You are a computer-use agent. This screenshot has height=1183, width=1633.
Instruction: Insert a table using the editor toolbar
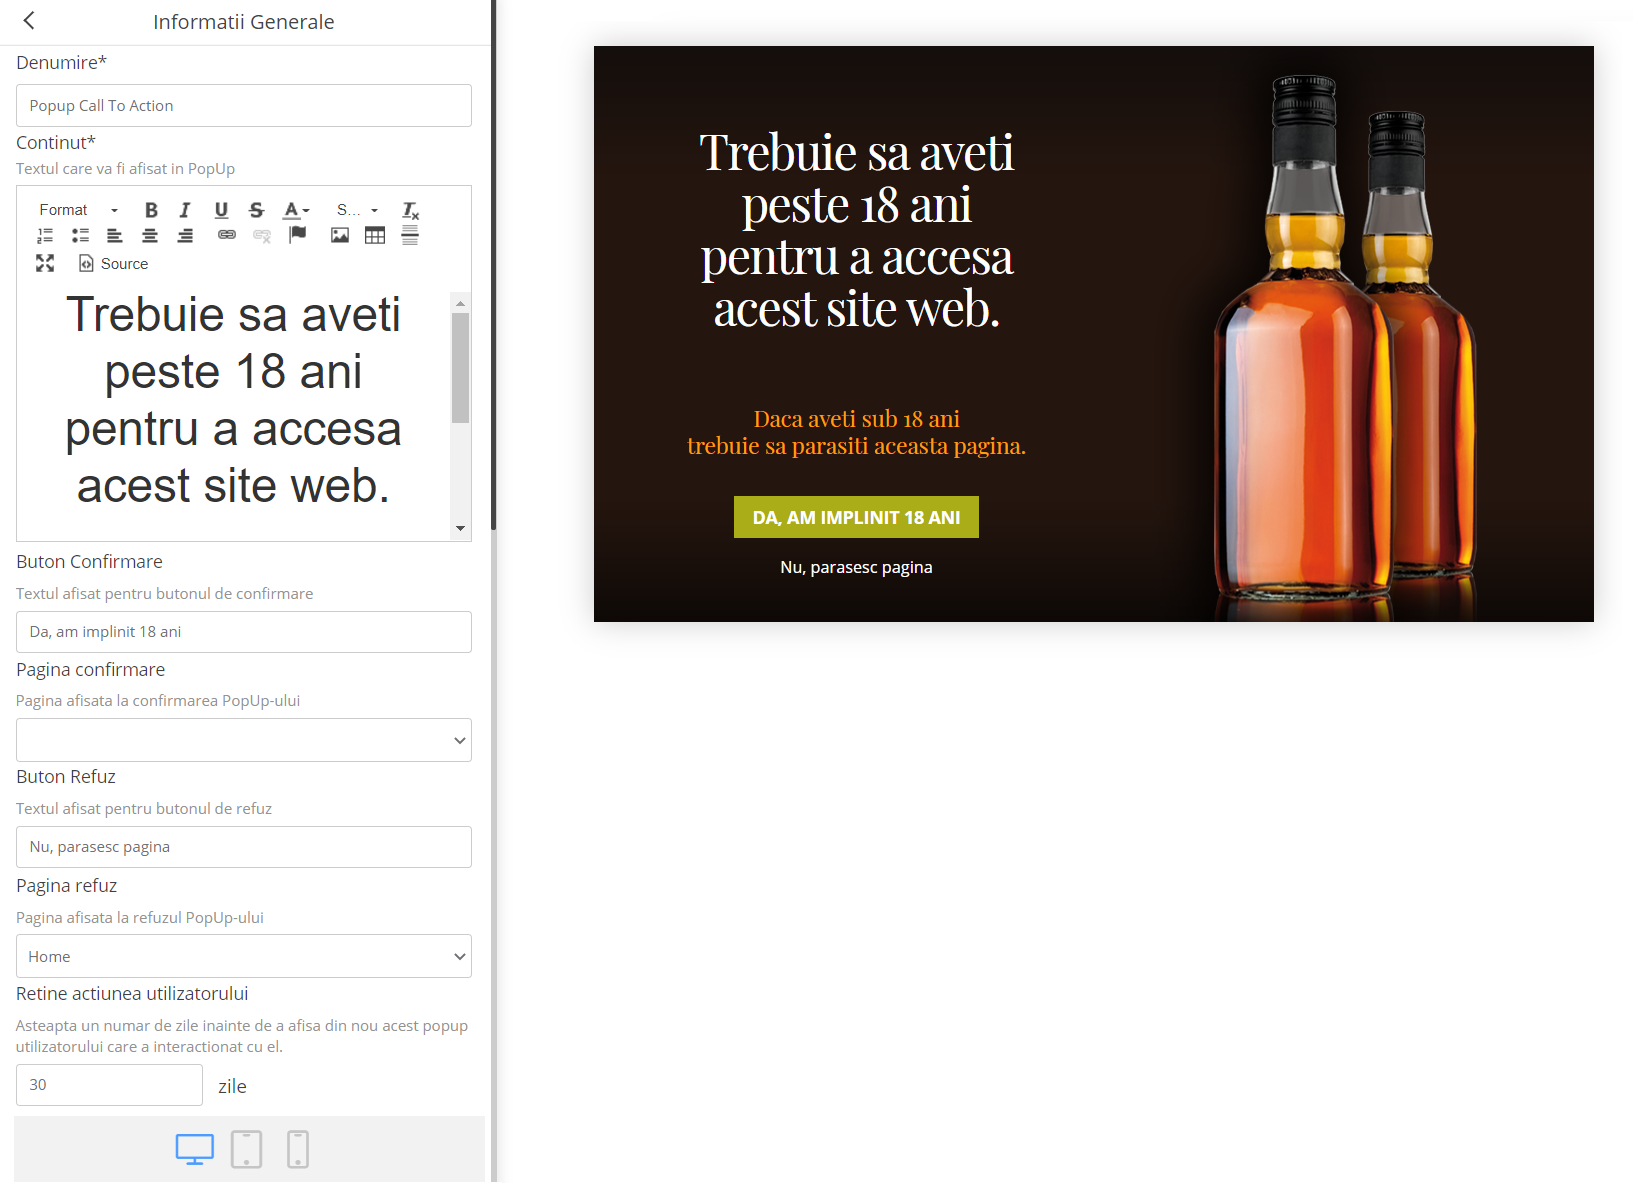click(x=375, y=236)
